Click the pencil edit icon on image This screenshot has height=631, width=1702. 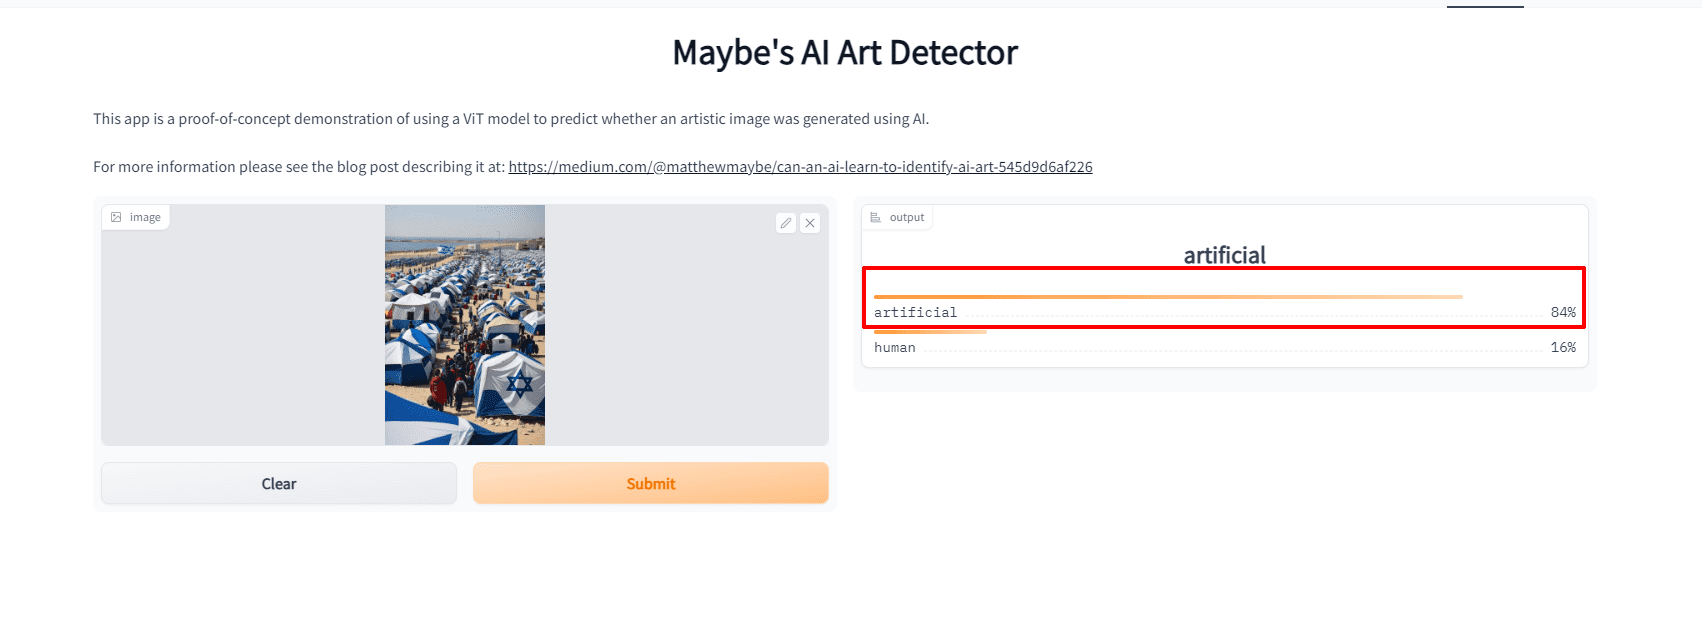point(786,223)
